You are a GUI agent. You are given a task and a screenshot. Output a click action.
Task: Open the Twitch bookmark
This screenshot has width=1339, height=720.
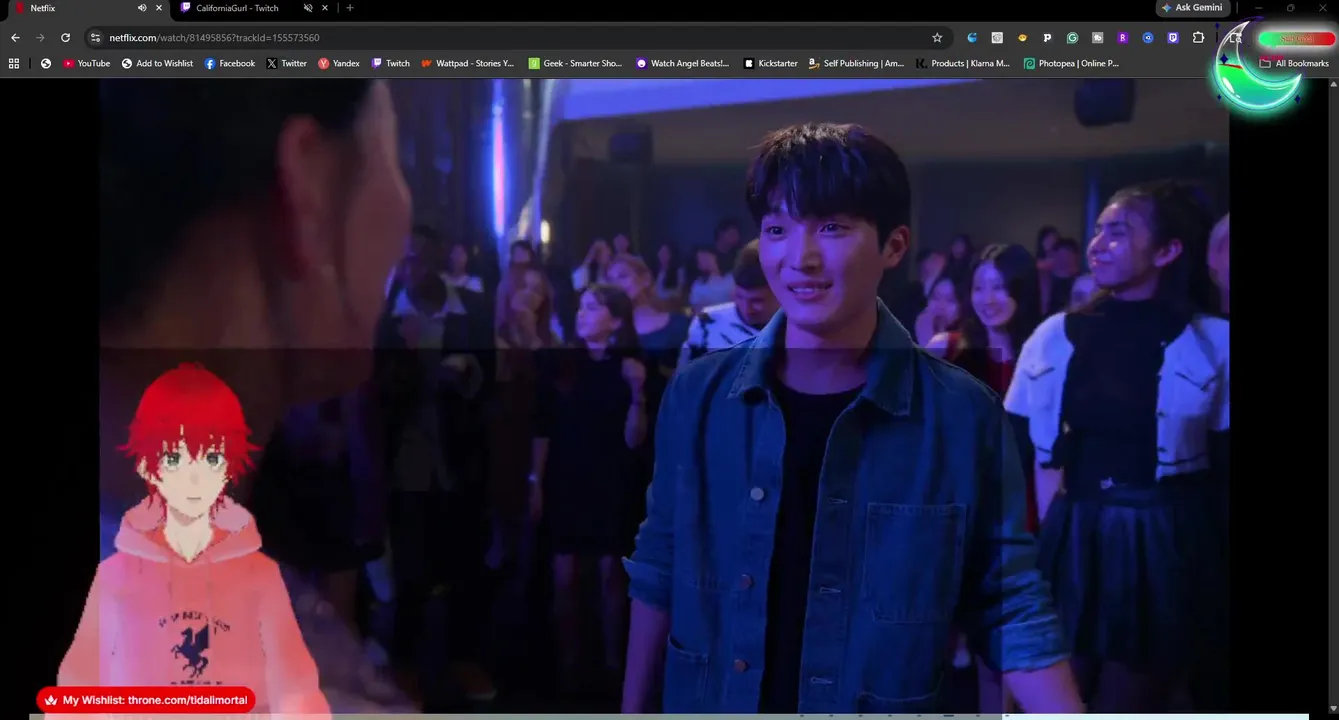point(391,63)
